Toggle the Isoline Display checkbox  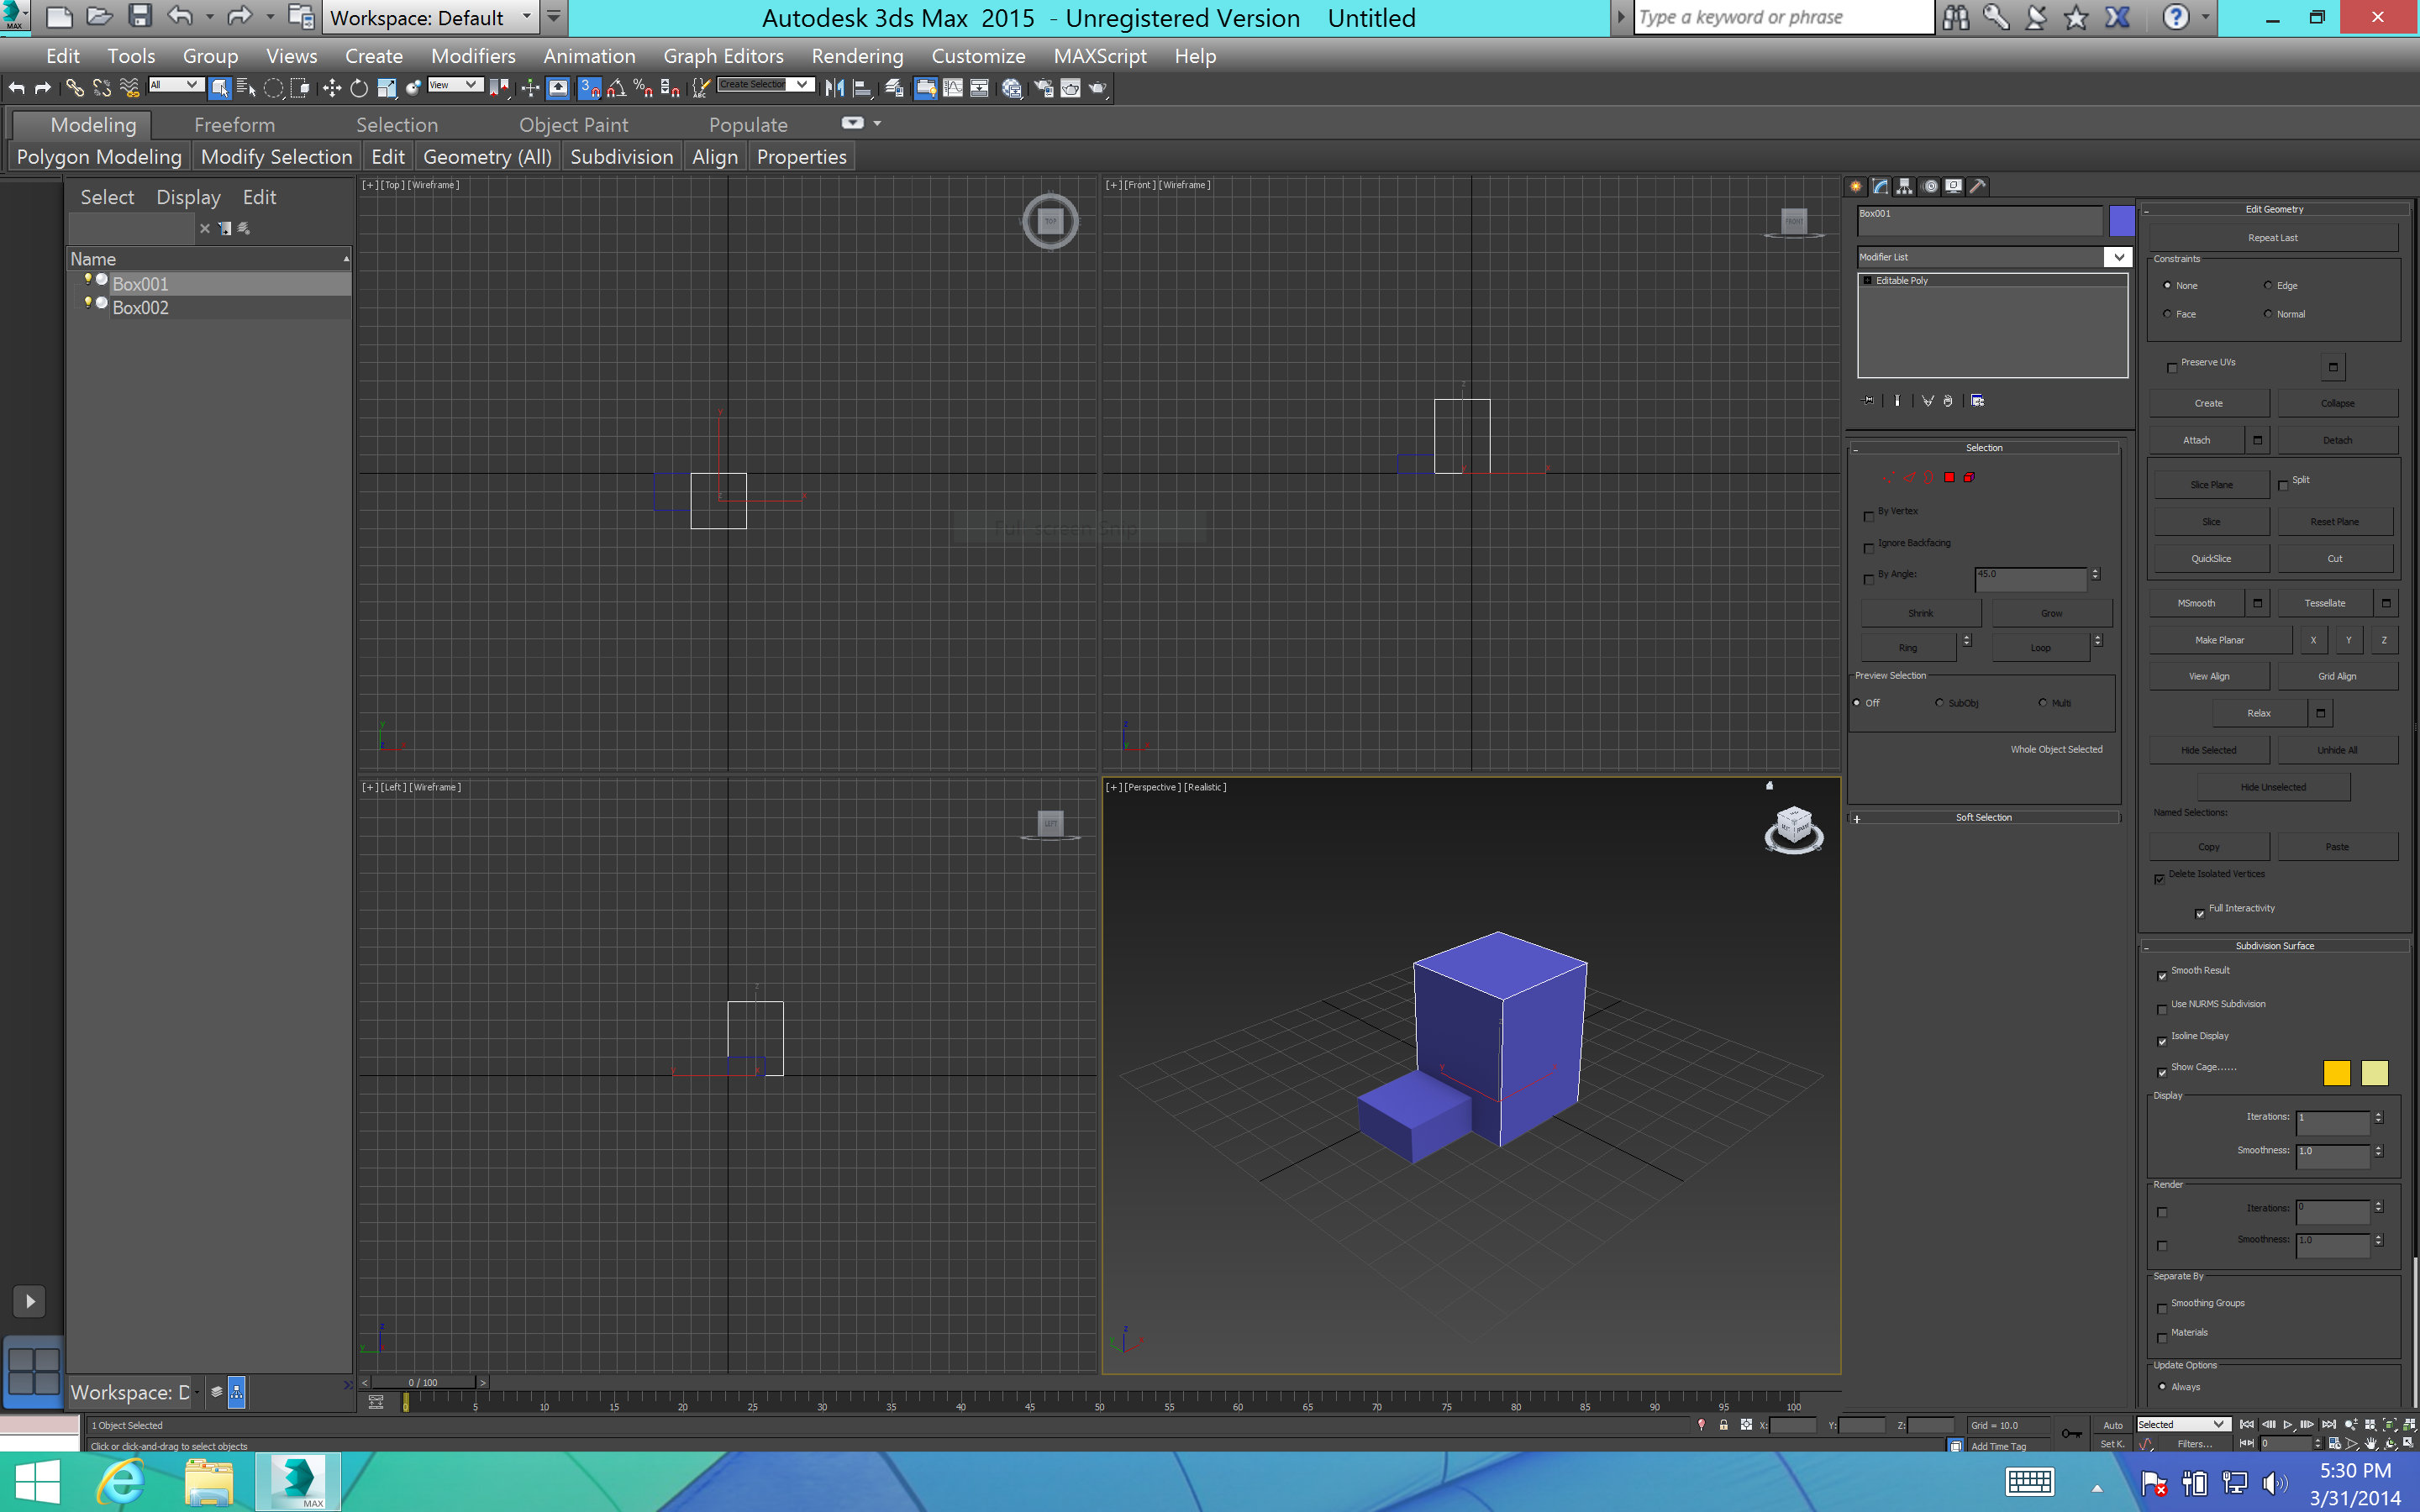coord(2162,1040)
